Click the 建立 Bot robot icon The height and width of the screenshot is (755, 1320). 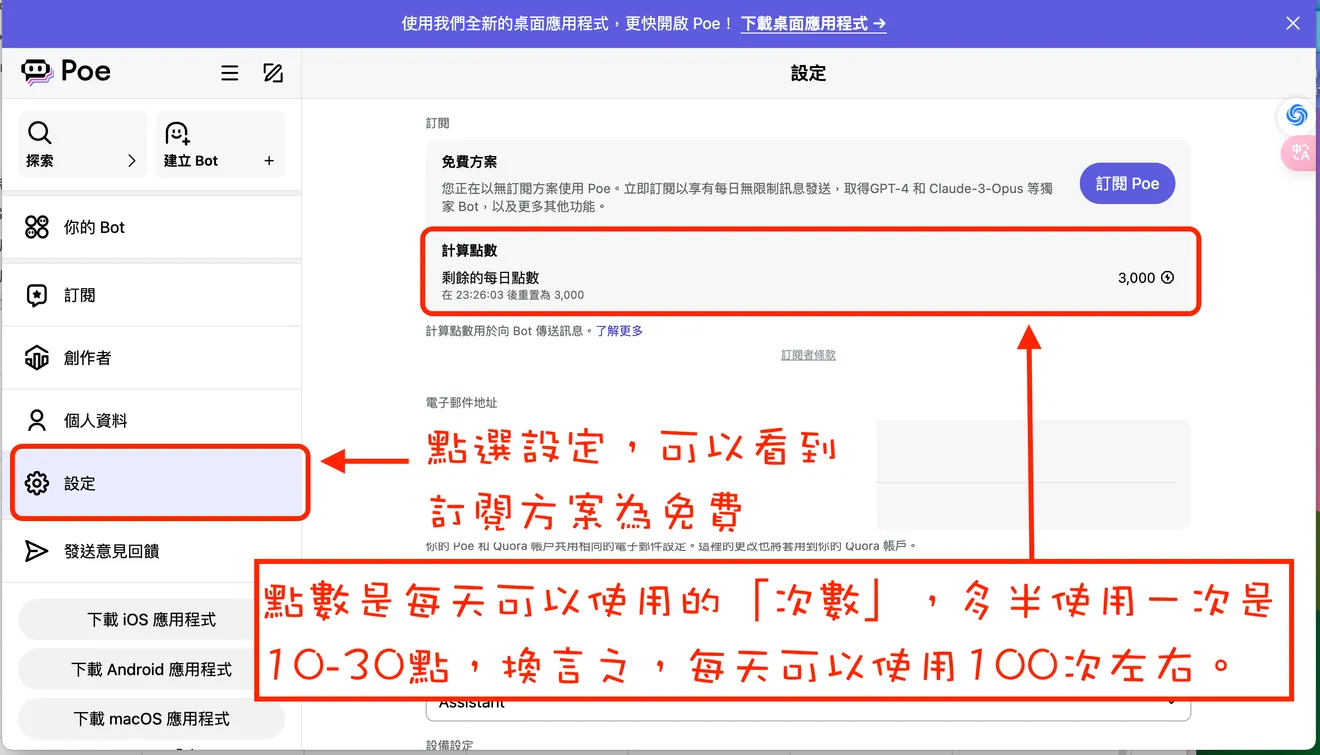click(x=177, y=133)
